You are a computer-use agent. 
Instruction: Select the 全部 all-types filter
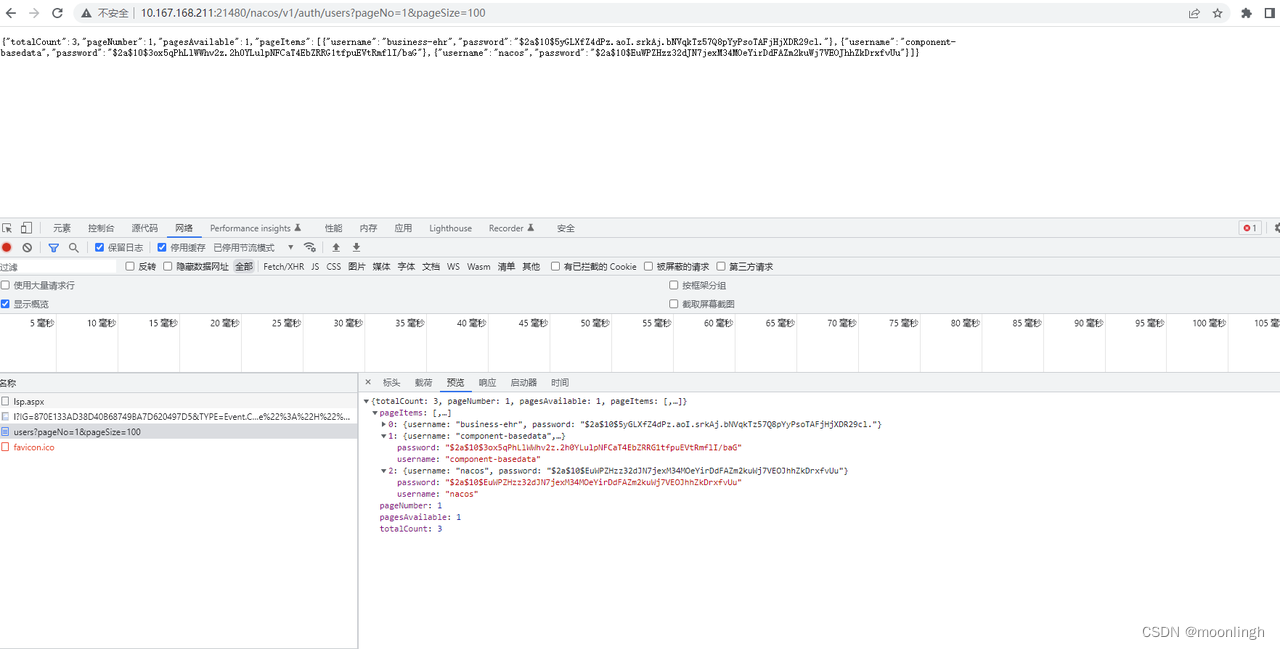point(244,267)
